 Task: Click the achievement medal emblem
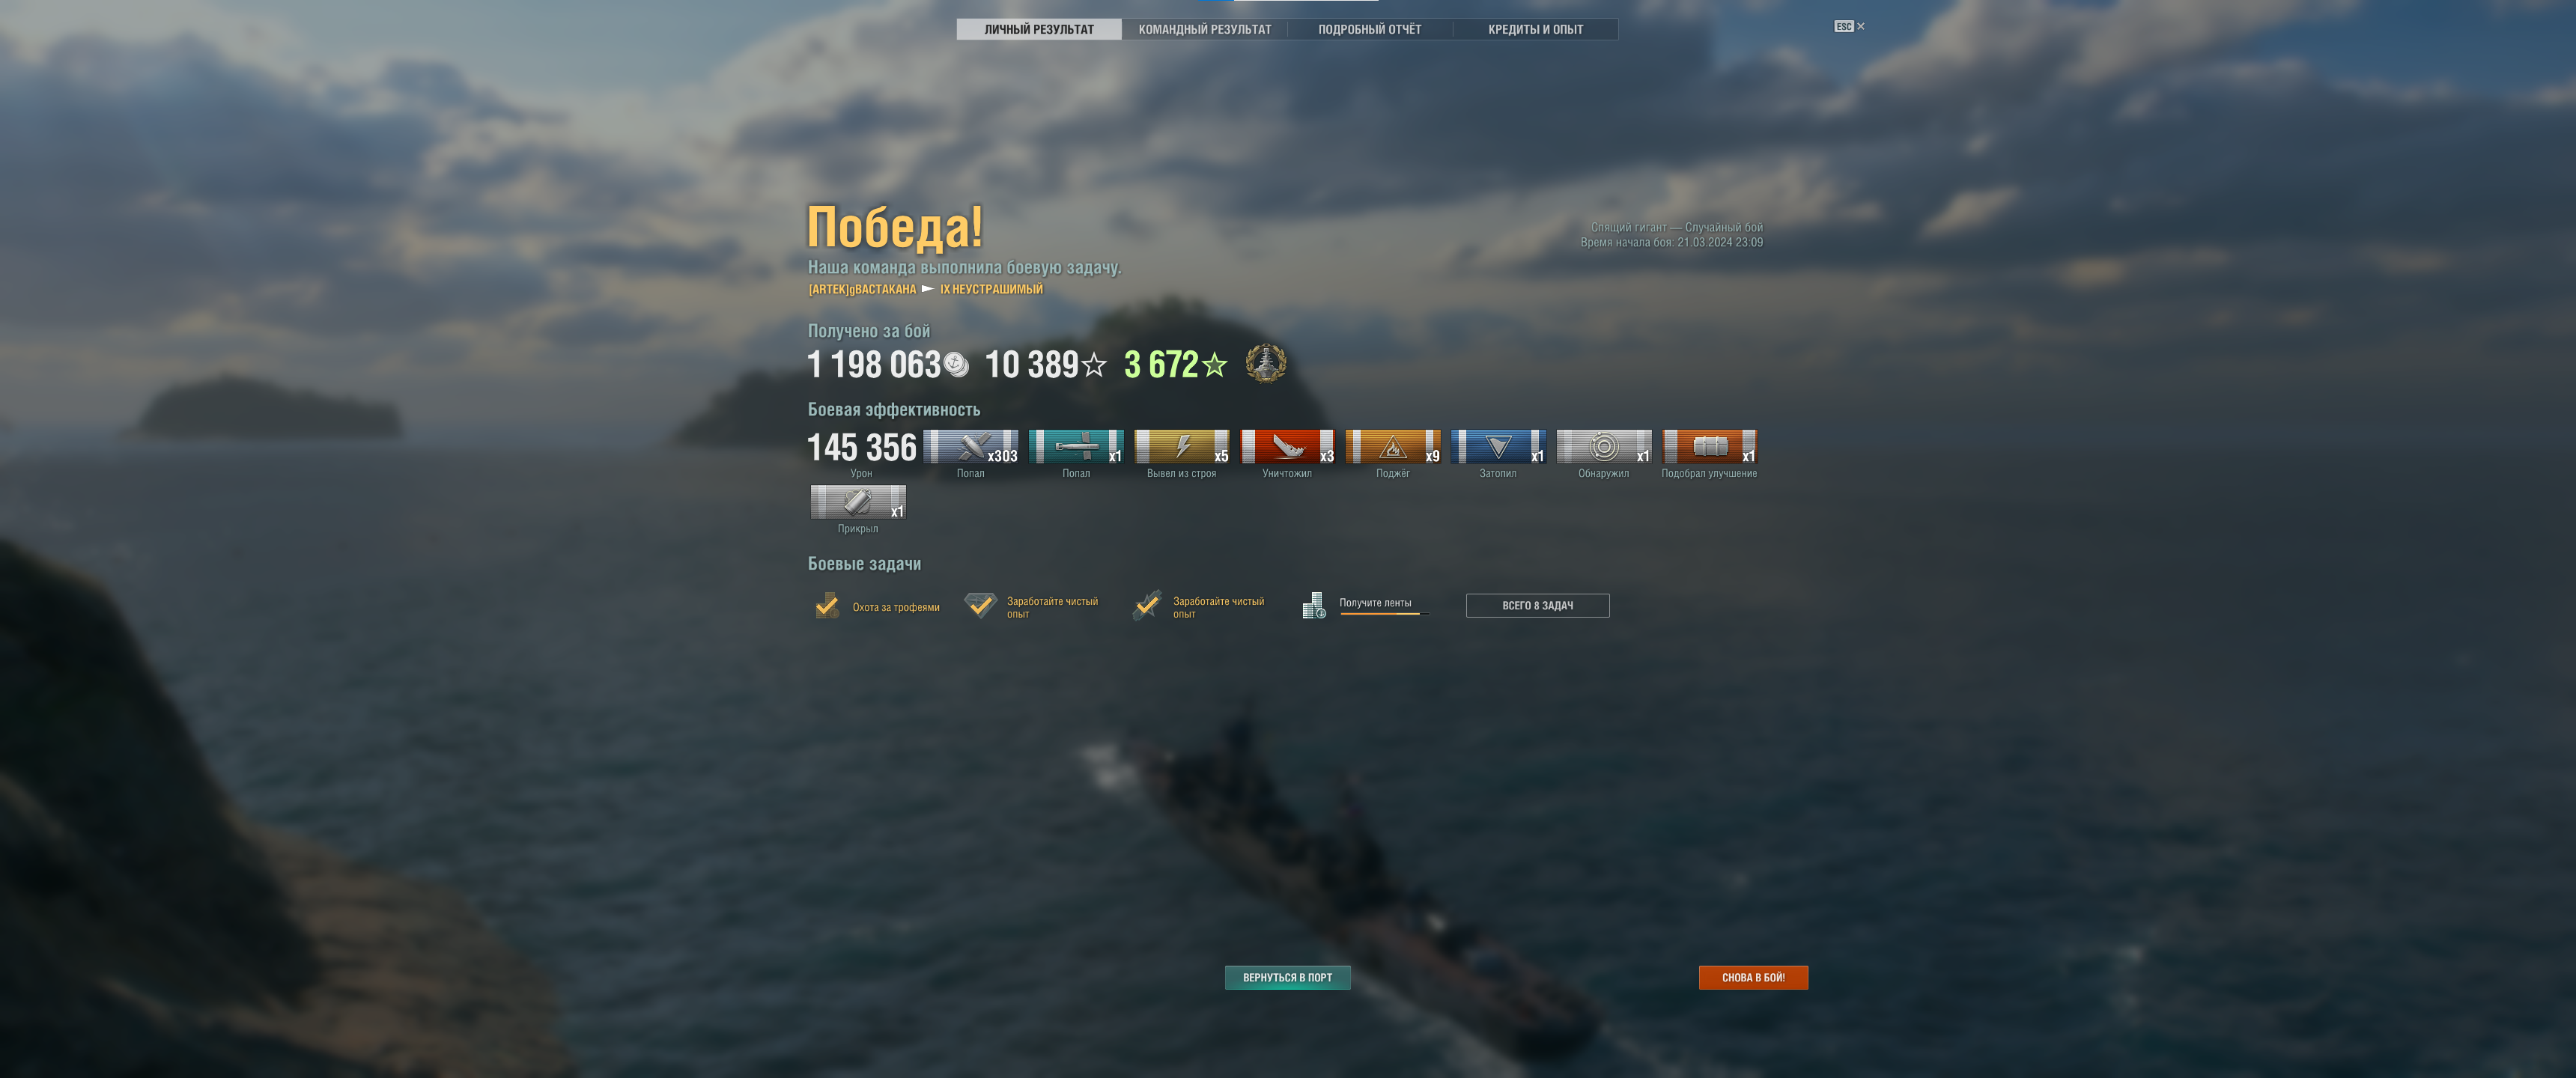[1266, 363]
